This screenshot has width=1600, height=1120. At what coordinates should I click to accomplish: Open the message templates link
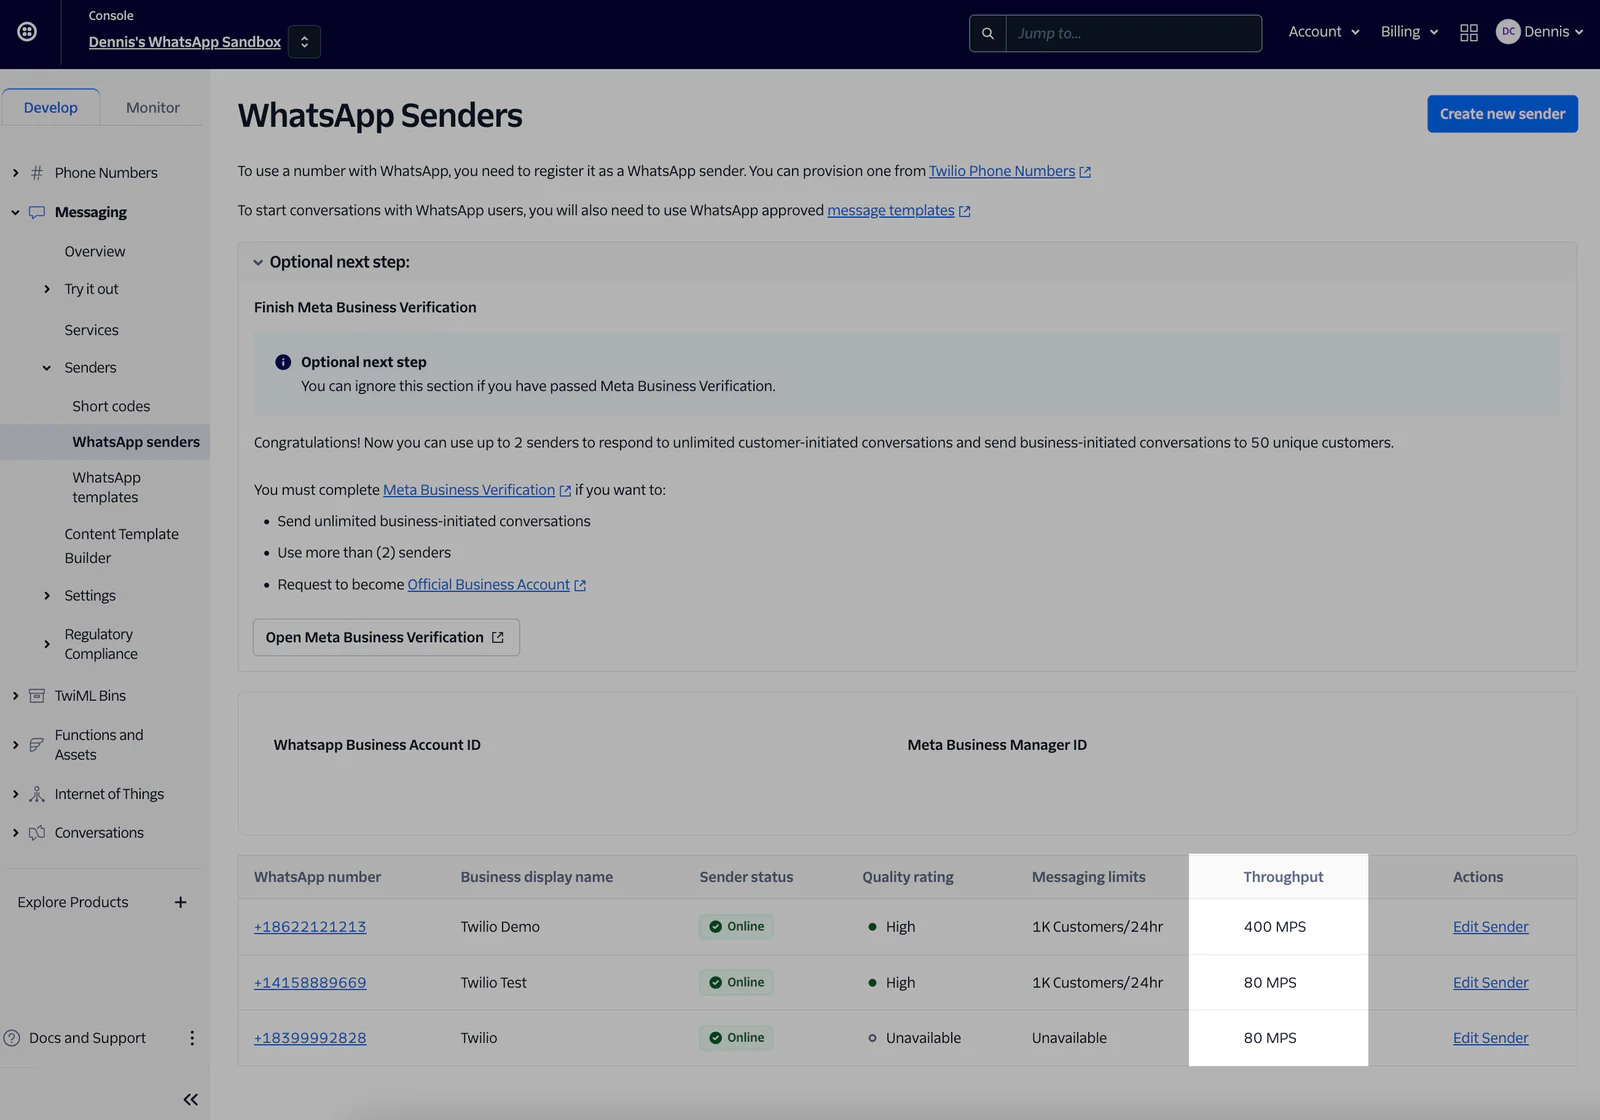[891, 210]
